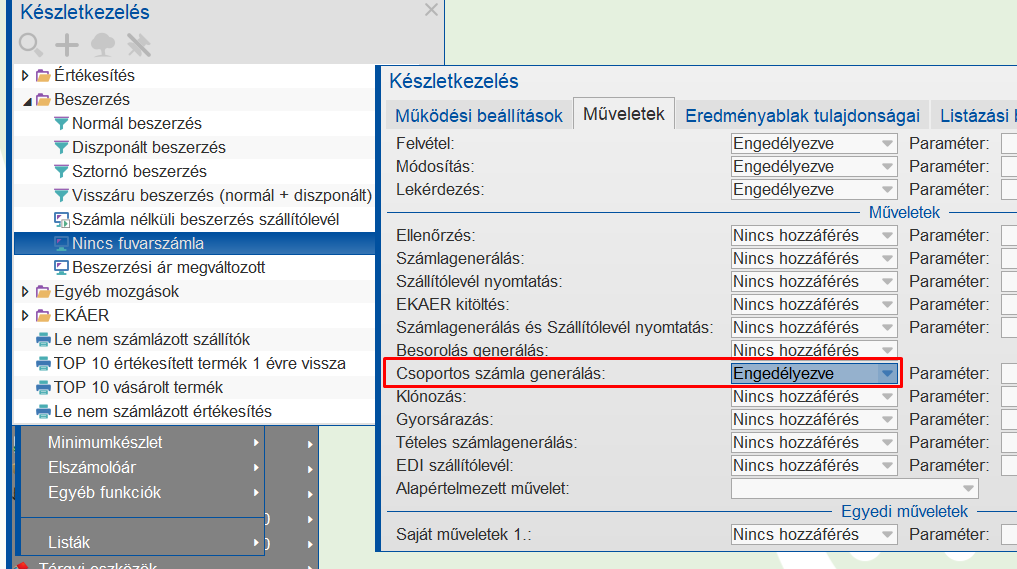Click the plus add icon in toolbar
The height and width of the screenshot is (569, 1017).
click(66, 45)
